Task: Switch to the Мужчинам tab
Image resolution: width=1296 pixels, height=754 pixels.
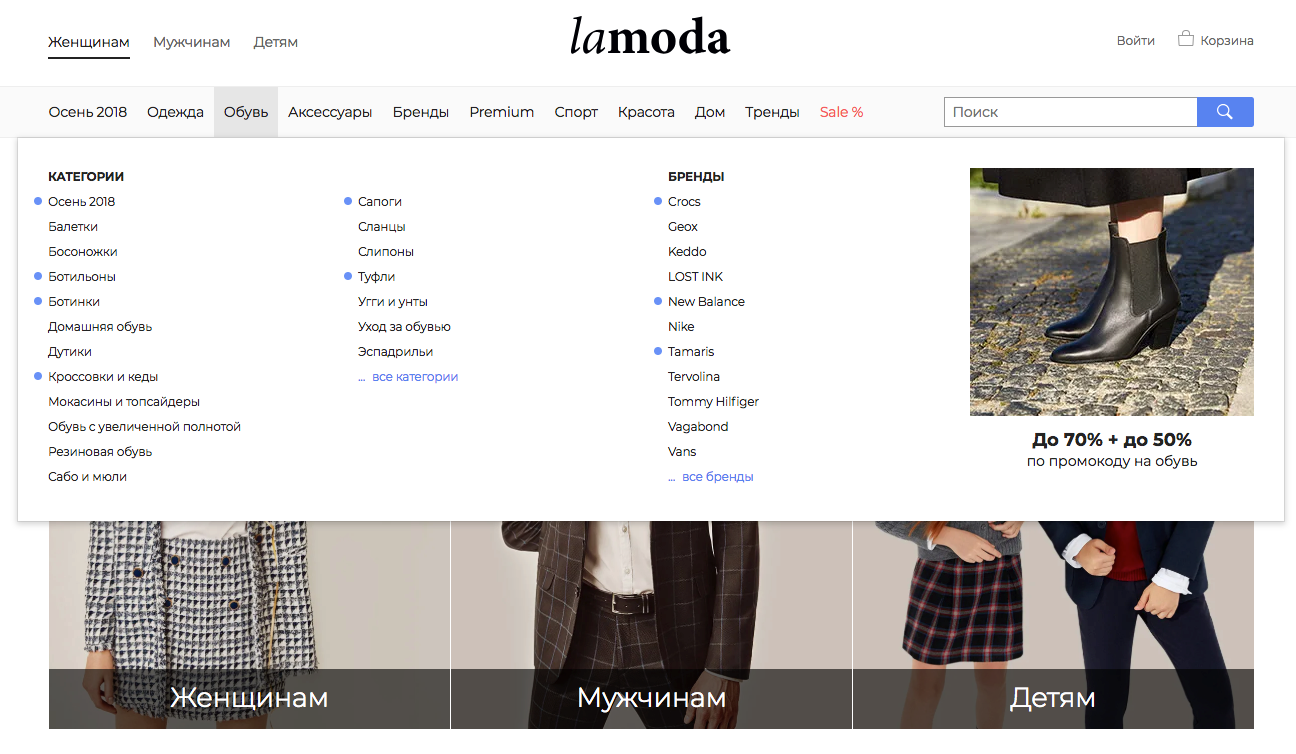Action: click(x=192, y=42)
